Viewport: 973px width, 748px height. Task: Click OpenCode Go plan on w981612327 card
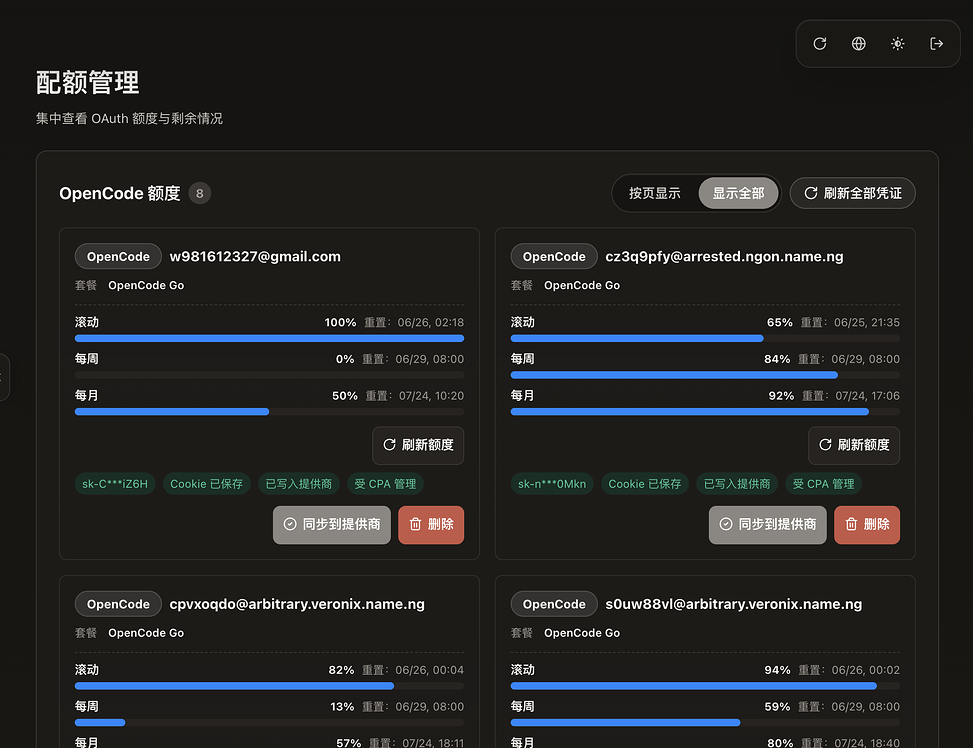[146, 285]
